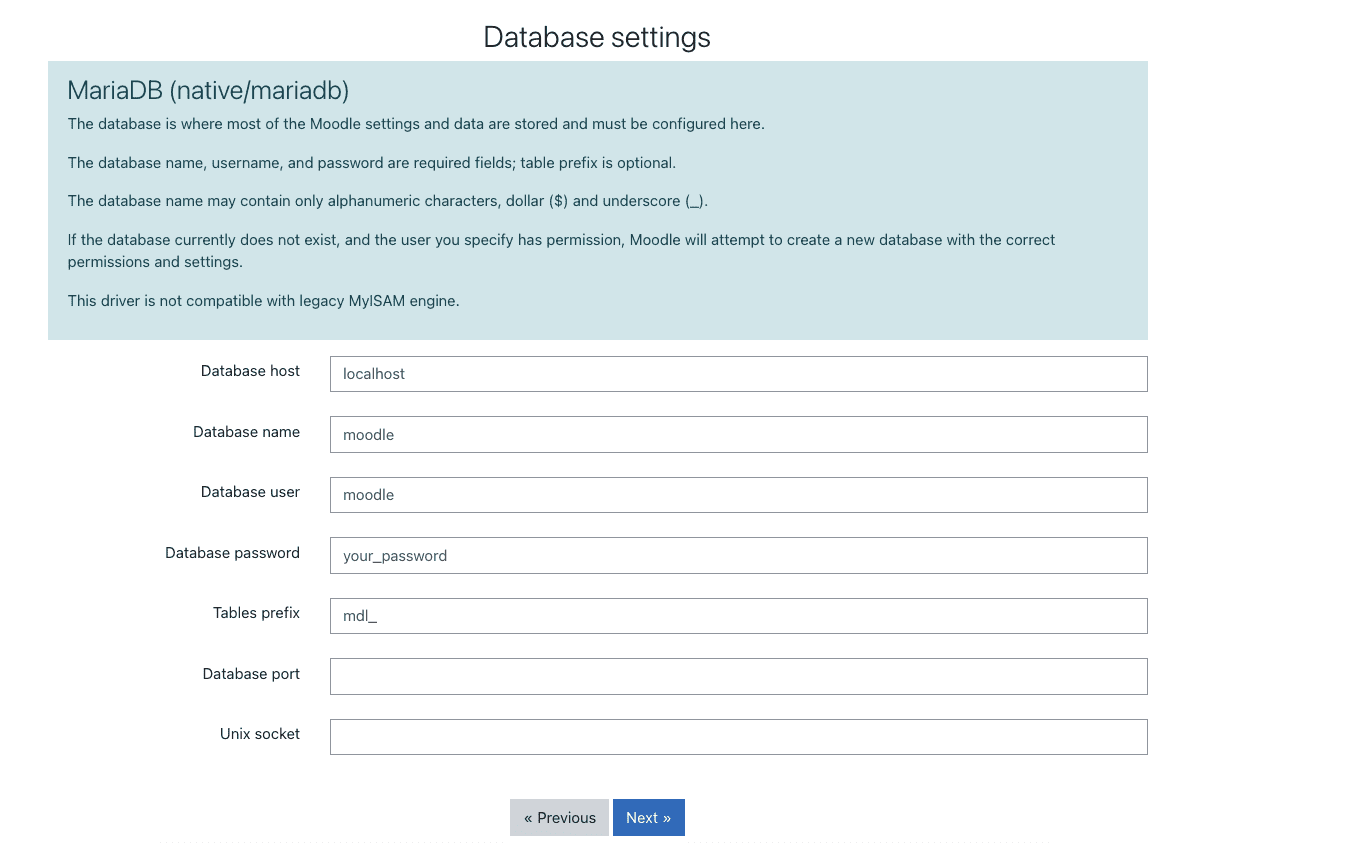Click the "Unix socket" label
1359x843 pixels.
(260, 734)
